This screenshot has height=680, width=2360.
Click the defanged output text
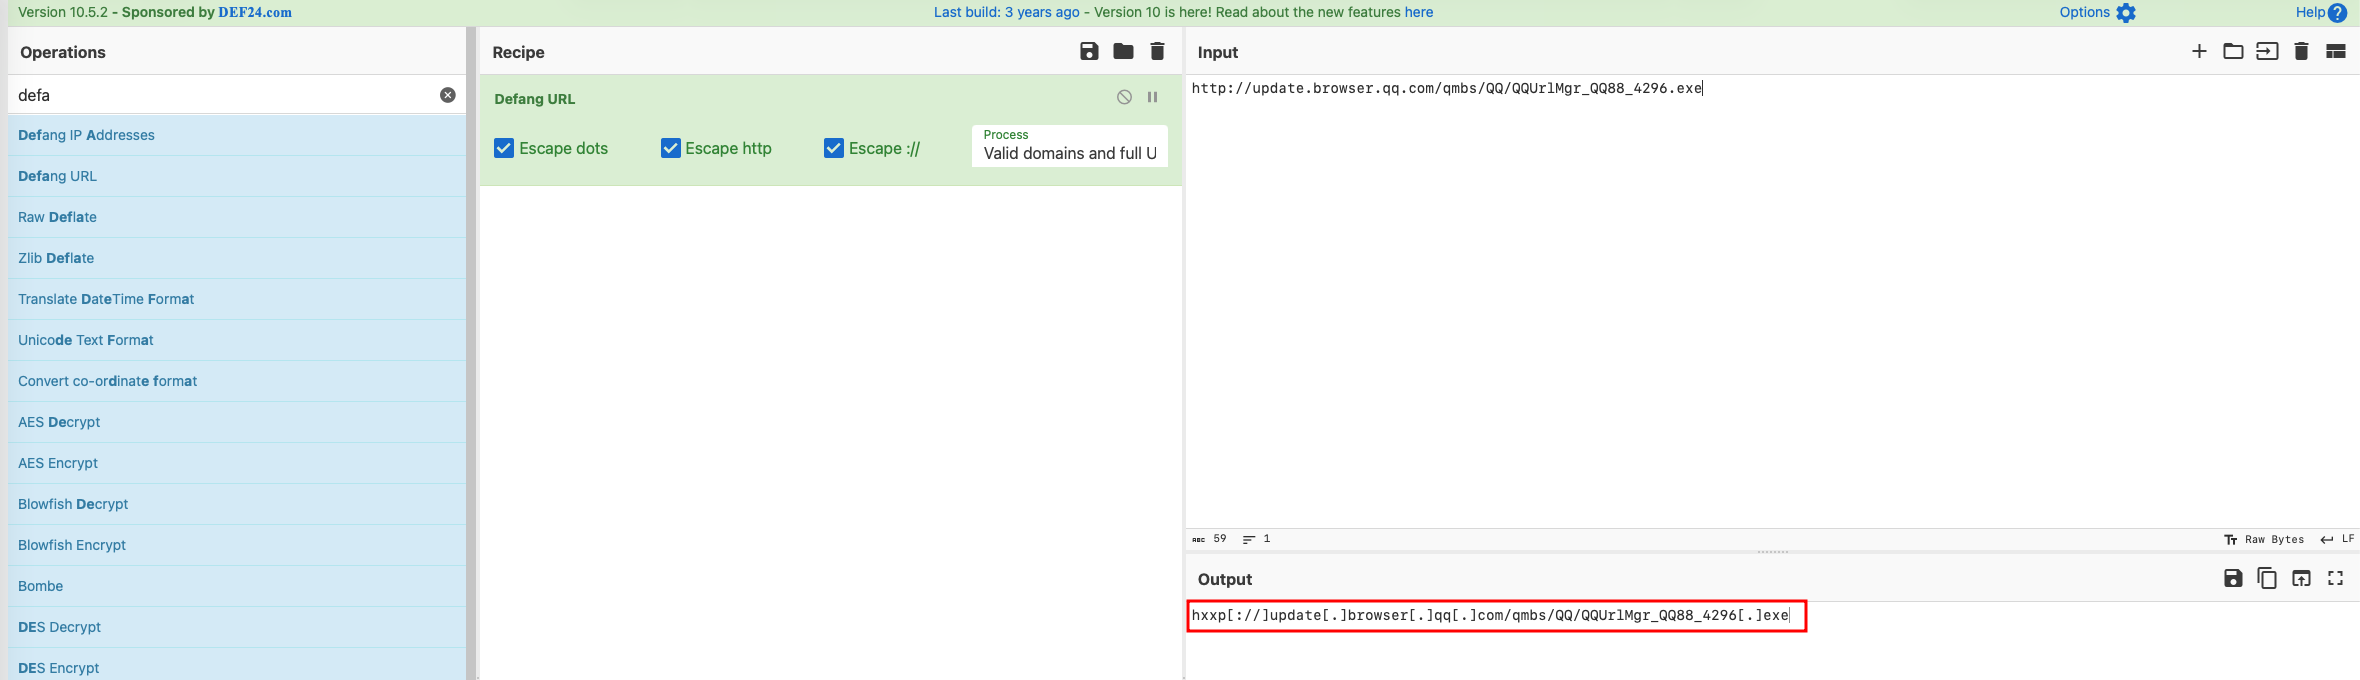click(1490, 615)
